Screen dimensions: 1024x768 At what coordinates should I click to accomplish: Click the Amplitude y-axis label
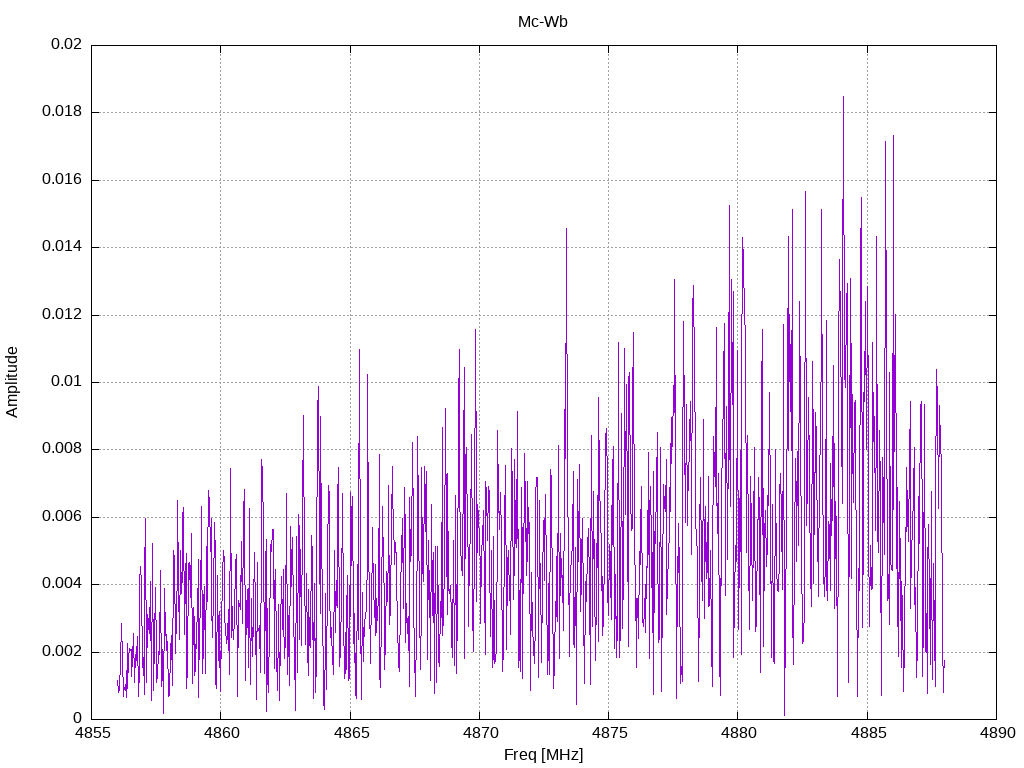pos(12,381)
